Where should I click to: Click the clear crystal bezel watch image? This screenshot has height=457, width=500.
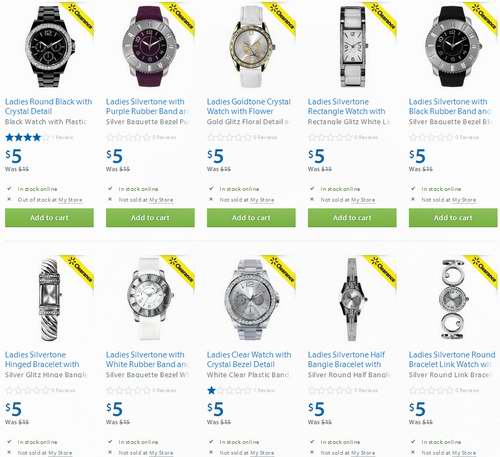coord(251,299)
